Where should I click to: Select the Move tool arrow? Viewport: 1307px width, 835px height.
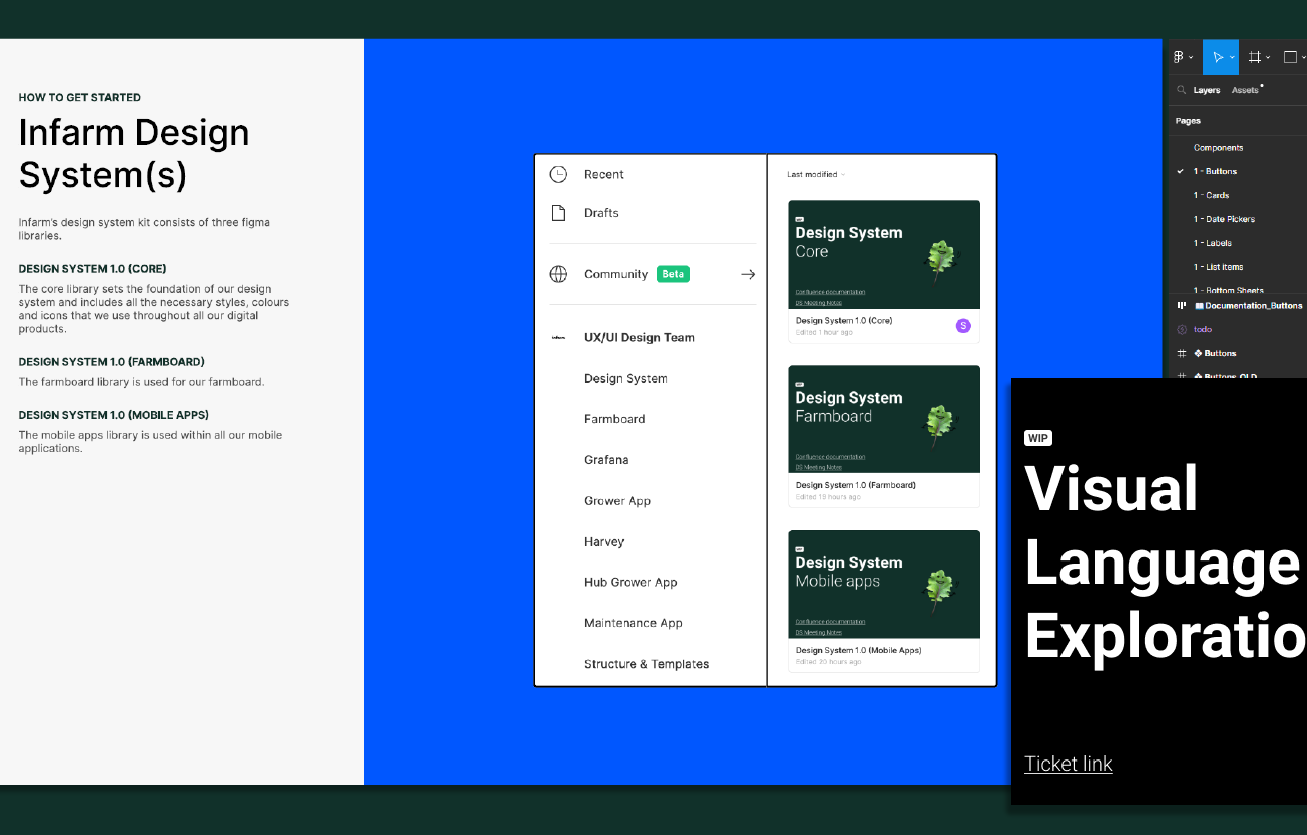[1218, 57]
